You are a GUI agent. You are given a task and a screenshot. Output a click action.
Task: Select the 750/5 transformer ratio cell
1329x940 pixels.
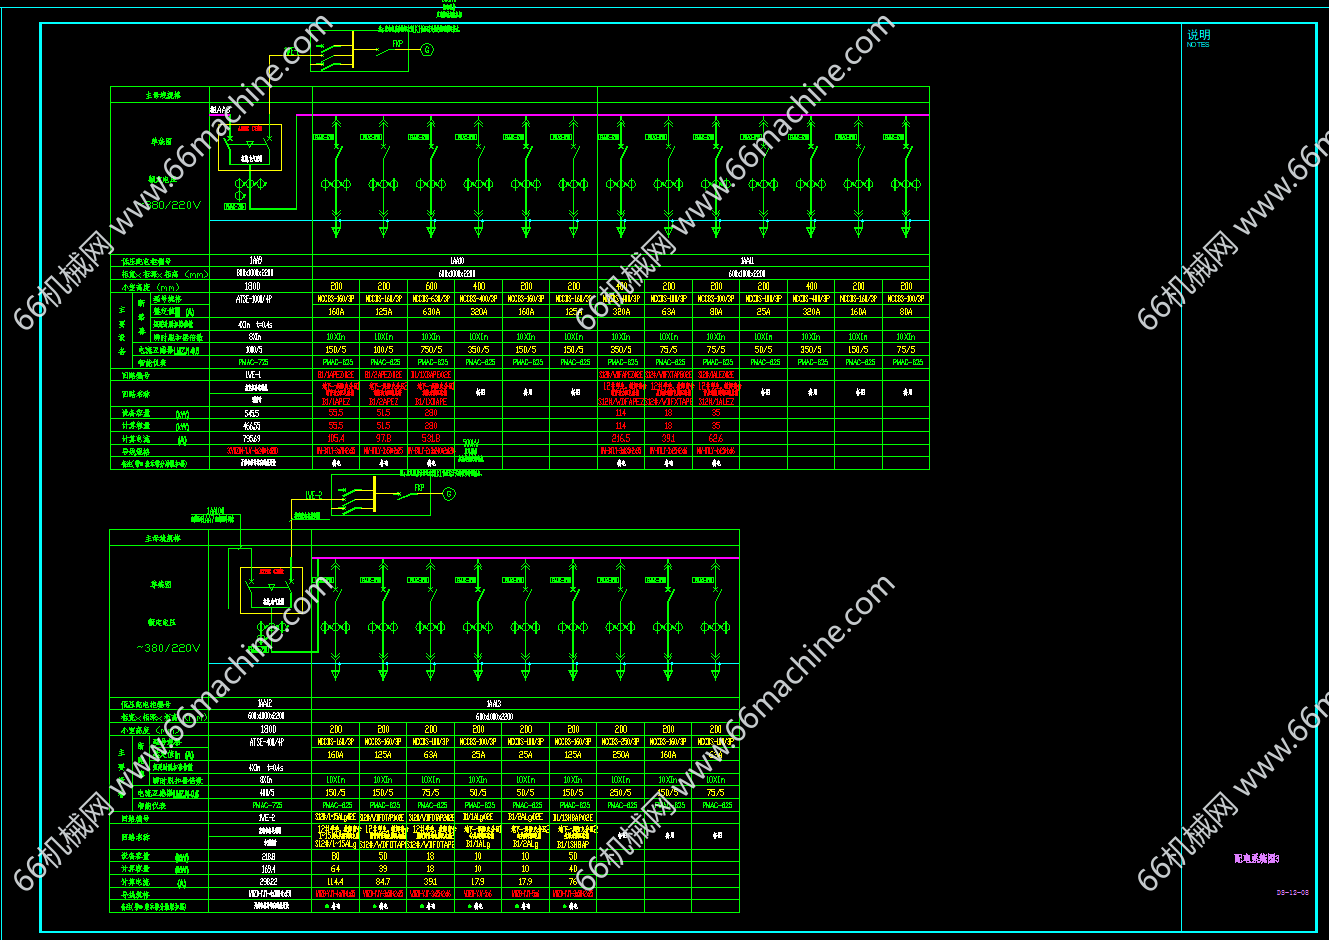431,350
